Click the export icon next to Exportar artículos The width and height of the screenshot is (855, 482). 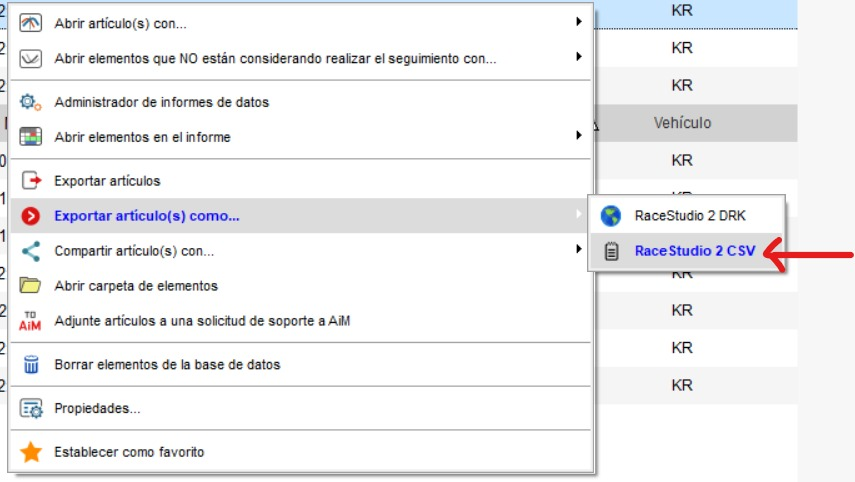coord(31,180)
